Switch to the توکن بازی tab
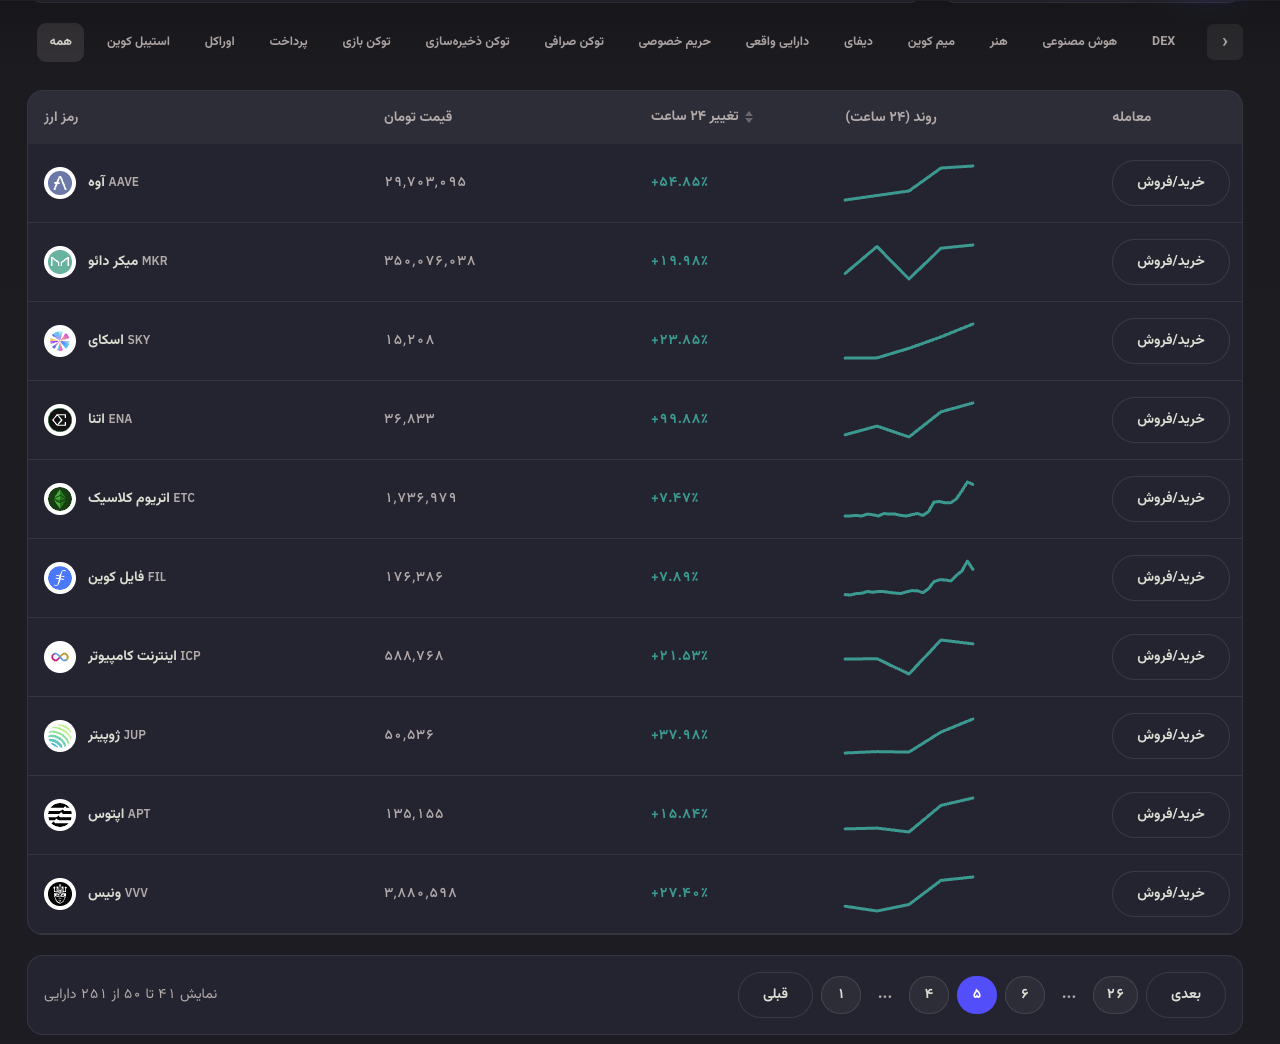Screen dimensions: 1280x1044 tap(367, 42)
